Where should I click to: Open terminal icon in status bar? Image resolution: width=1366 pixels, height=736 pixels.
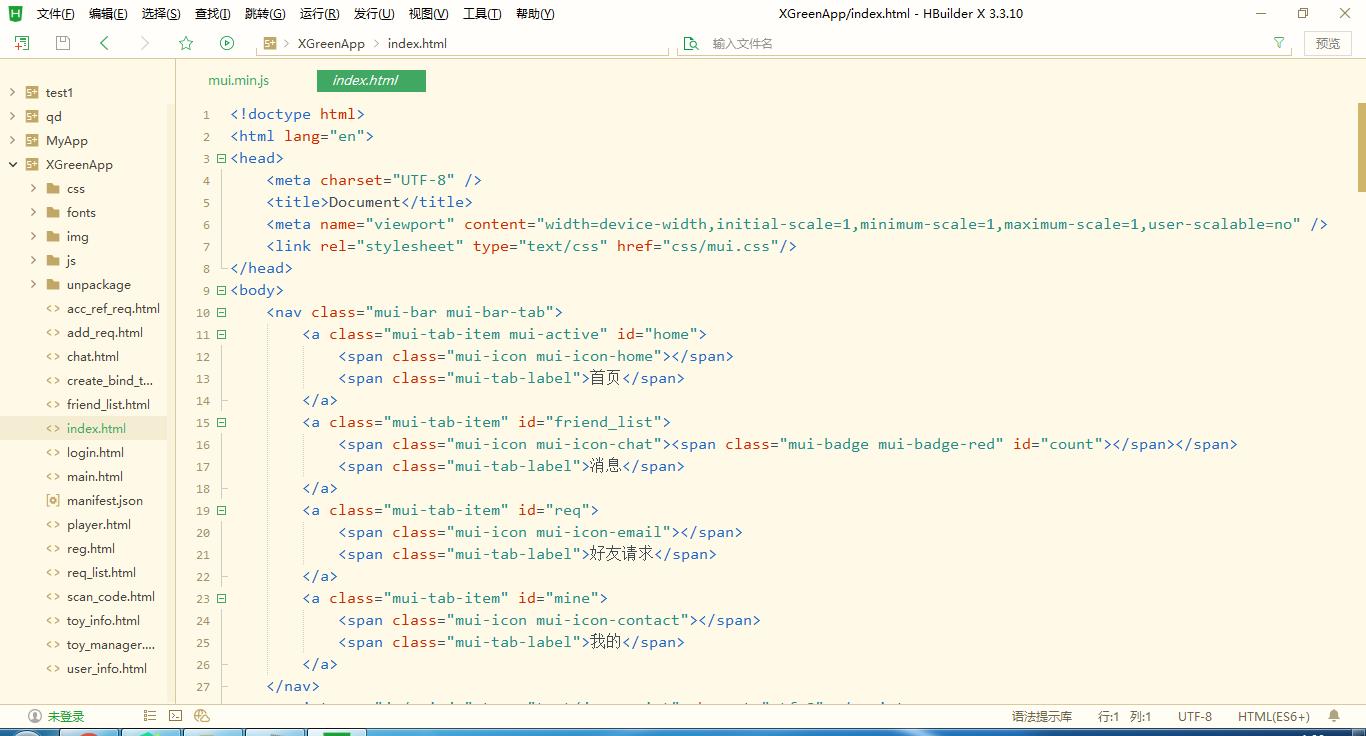coord(176,716)
